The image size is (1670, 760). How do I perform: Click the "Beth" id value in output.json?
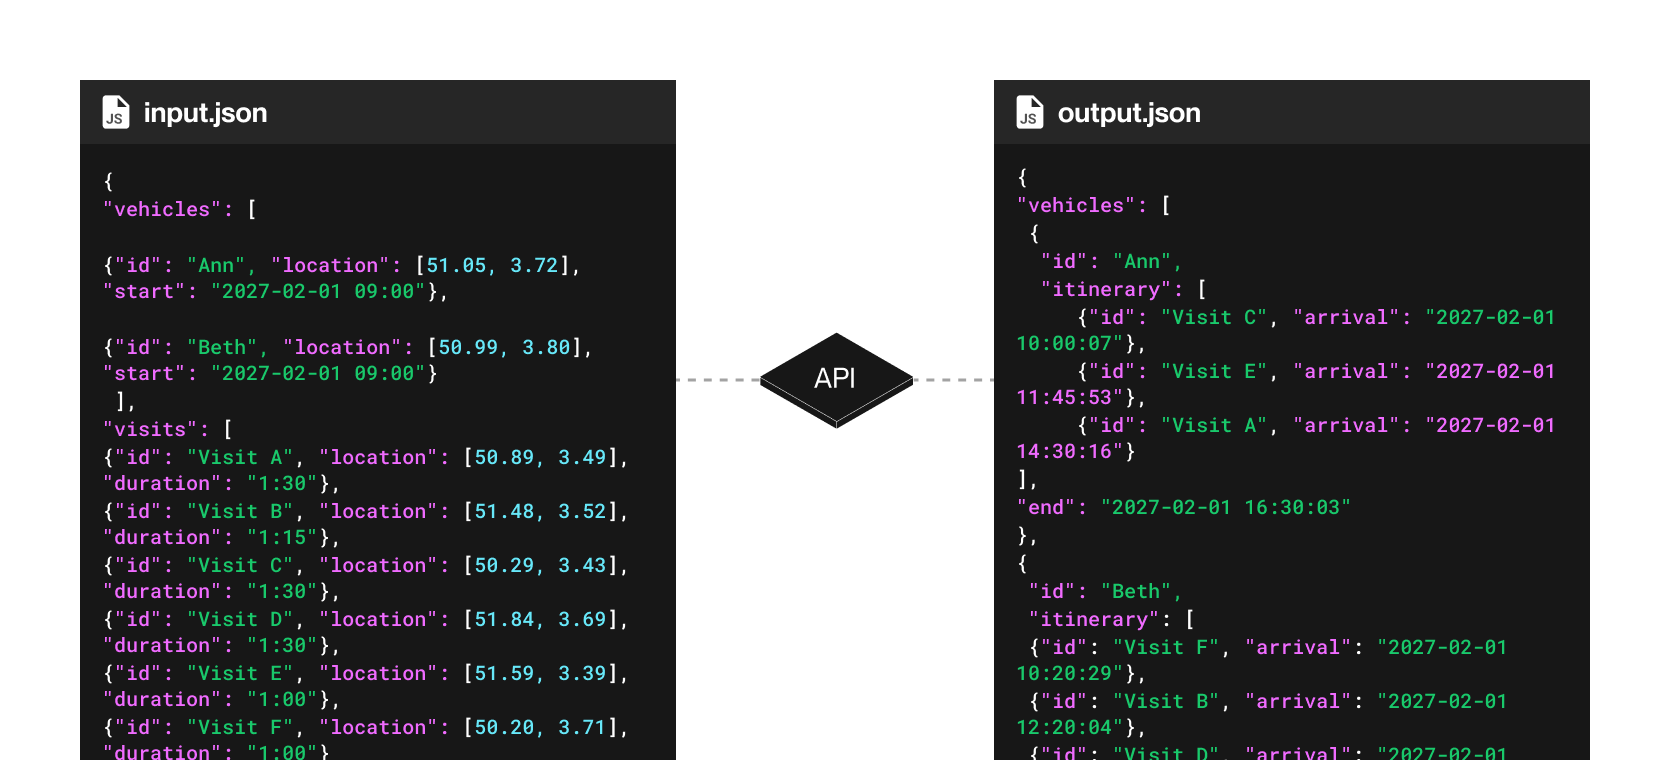[x=1136, y=591]
